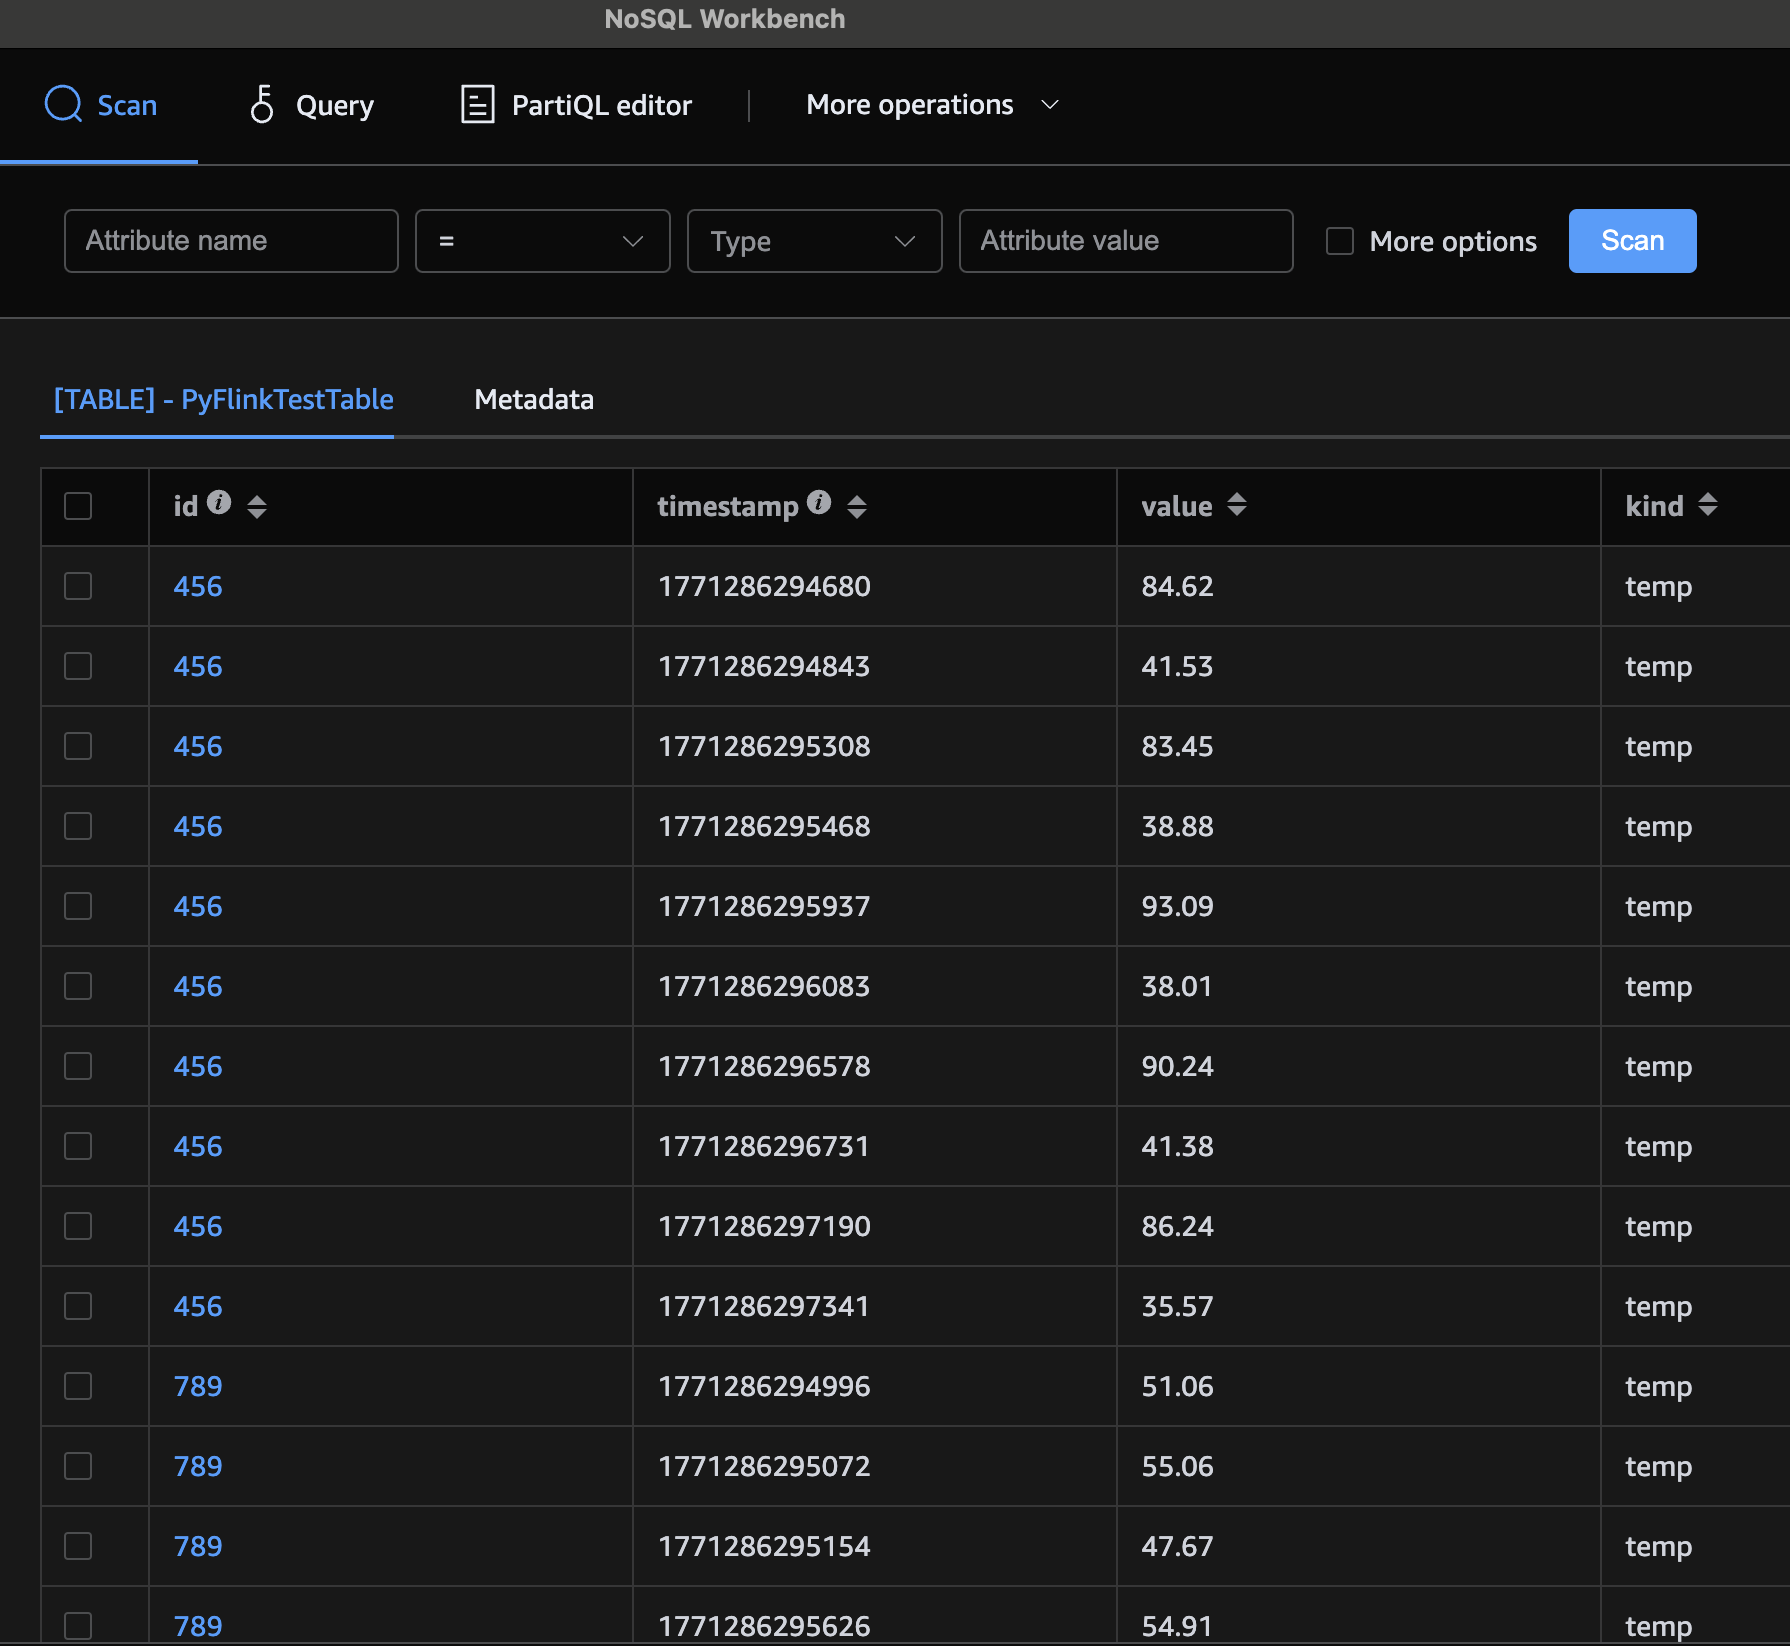Sort table by kind column arrows

click(x=1708, y=505)
